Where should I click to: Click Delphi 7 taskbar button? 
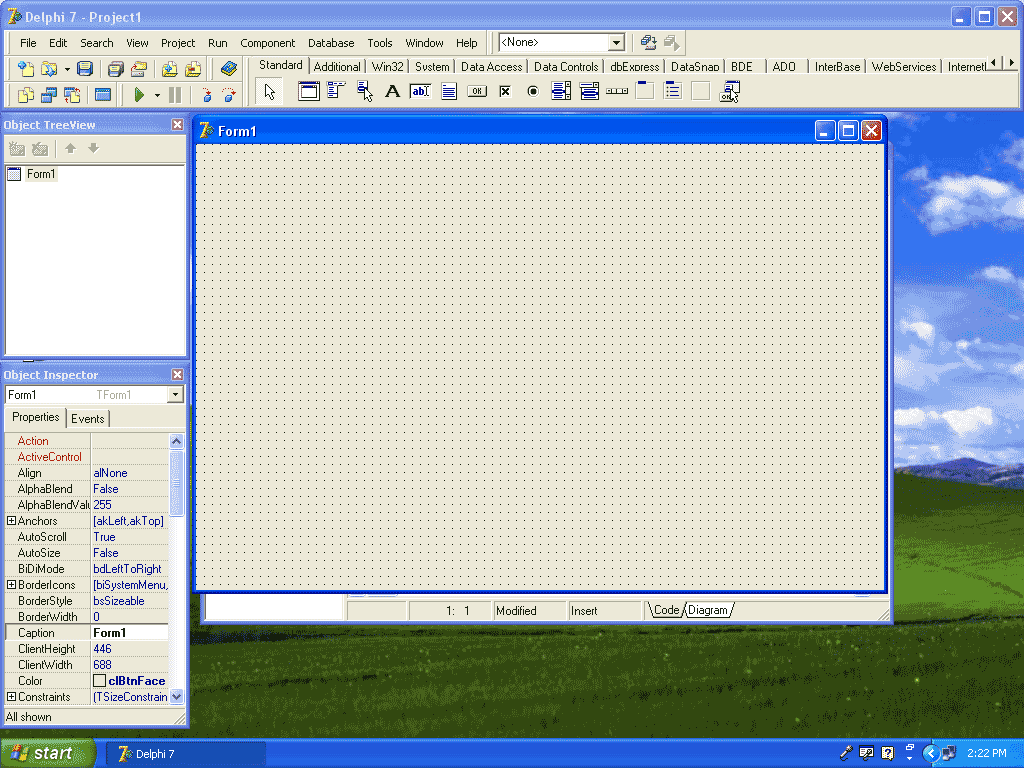(185, 754)
